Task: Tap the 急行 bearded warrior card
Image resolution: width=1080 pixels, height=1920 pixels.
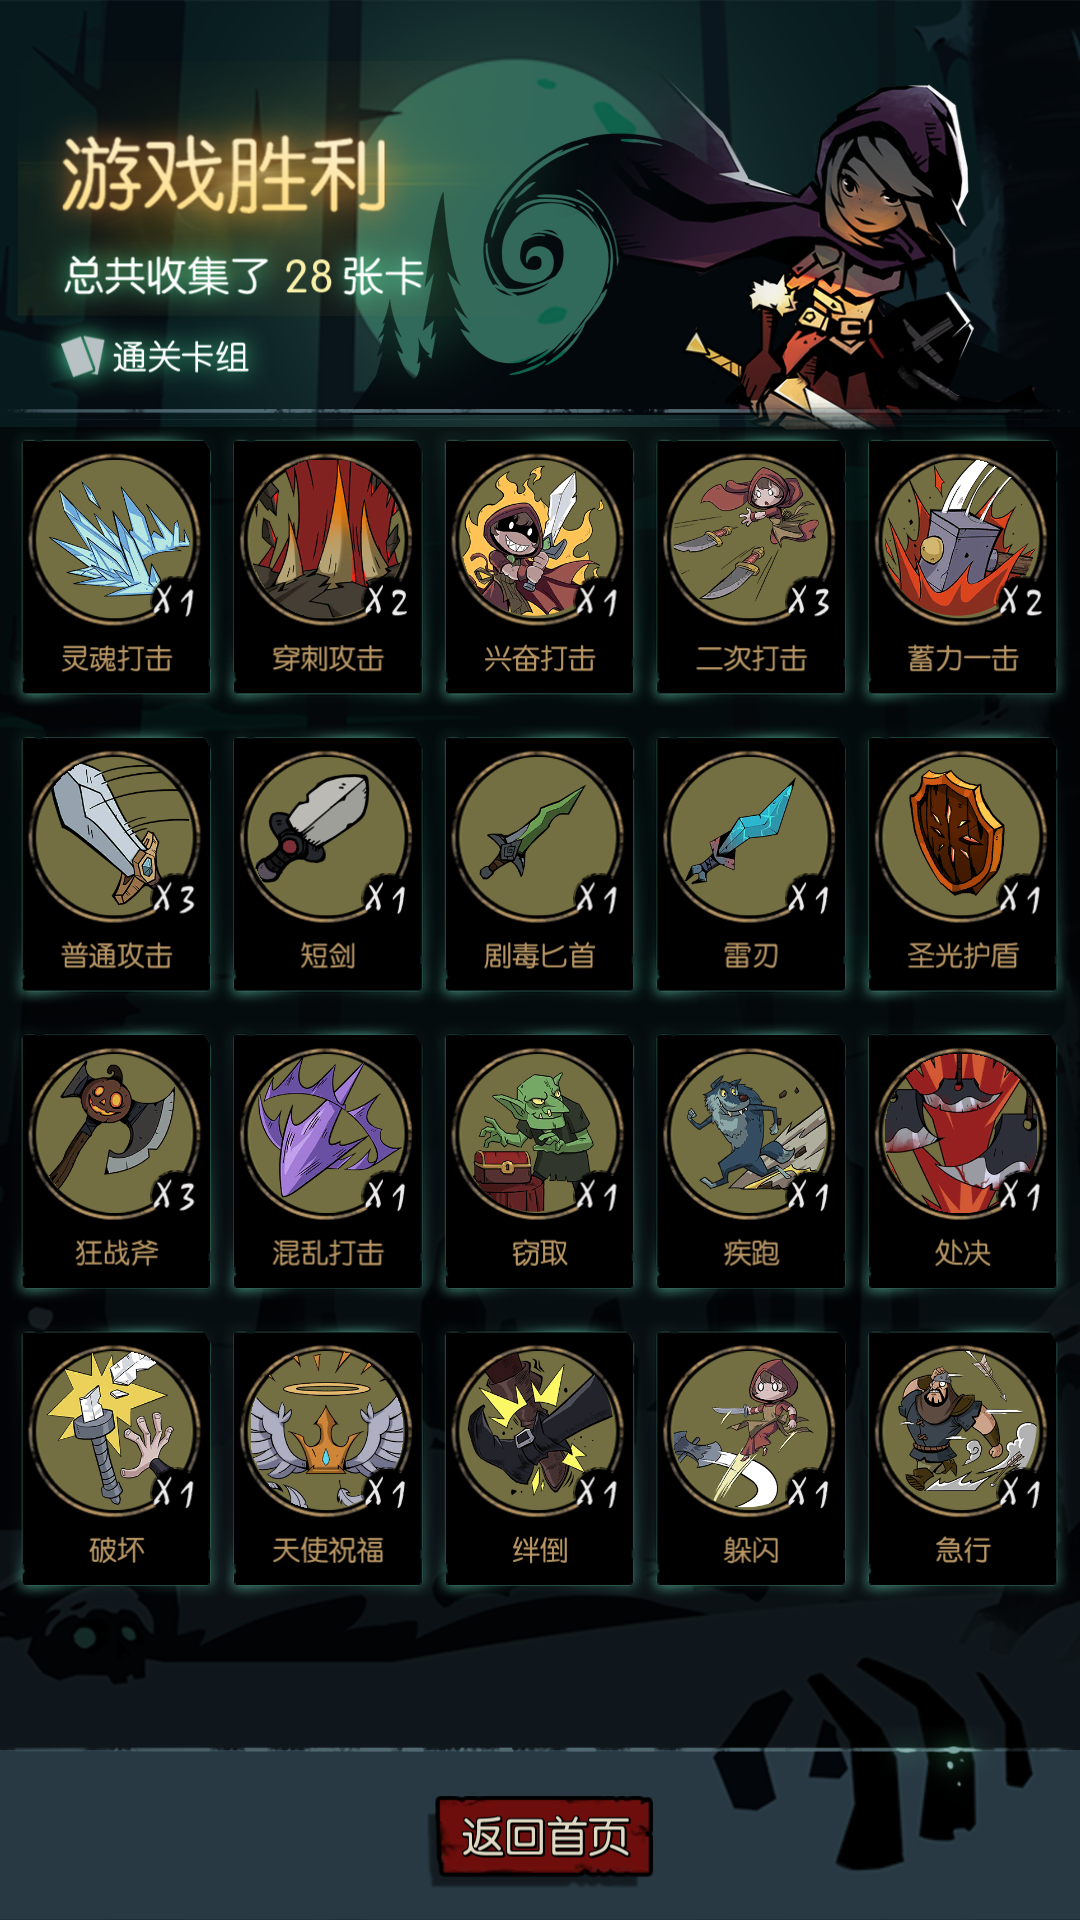Action: click(x=962, y=1458)
